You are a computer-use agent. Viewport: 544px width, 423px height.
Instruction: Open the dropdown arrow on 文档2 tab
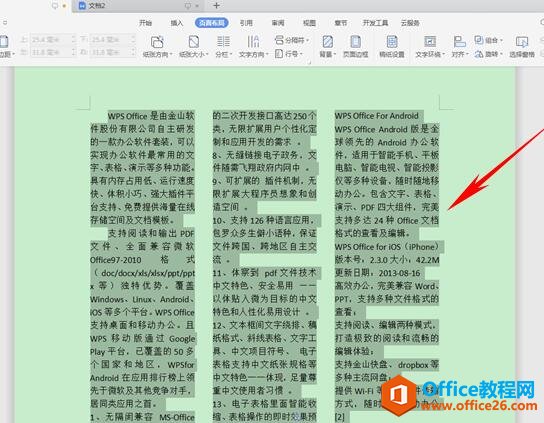point(197,6)
